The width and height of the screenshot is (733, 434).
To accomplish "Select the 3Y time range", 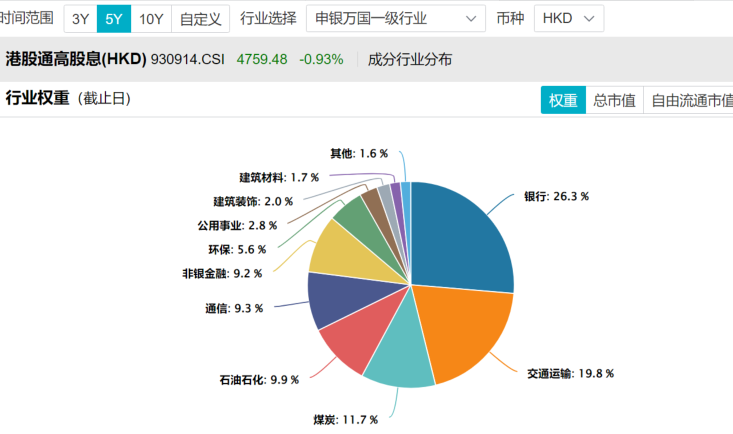I will point(80,19).
